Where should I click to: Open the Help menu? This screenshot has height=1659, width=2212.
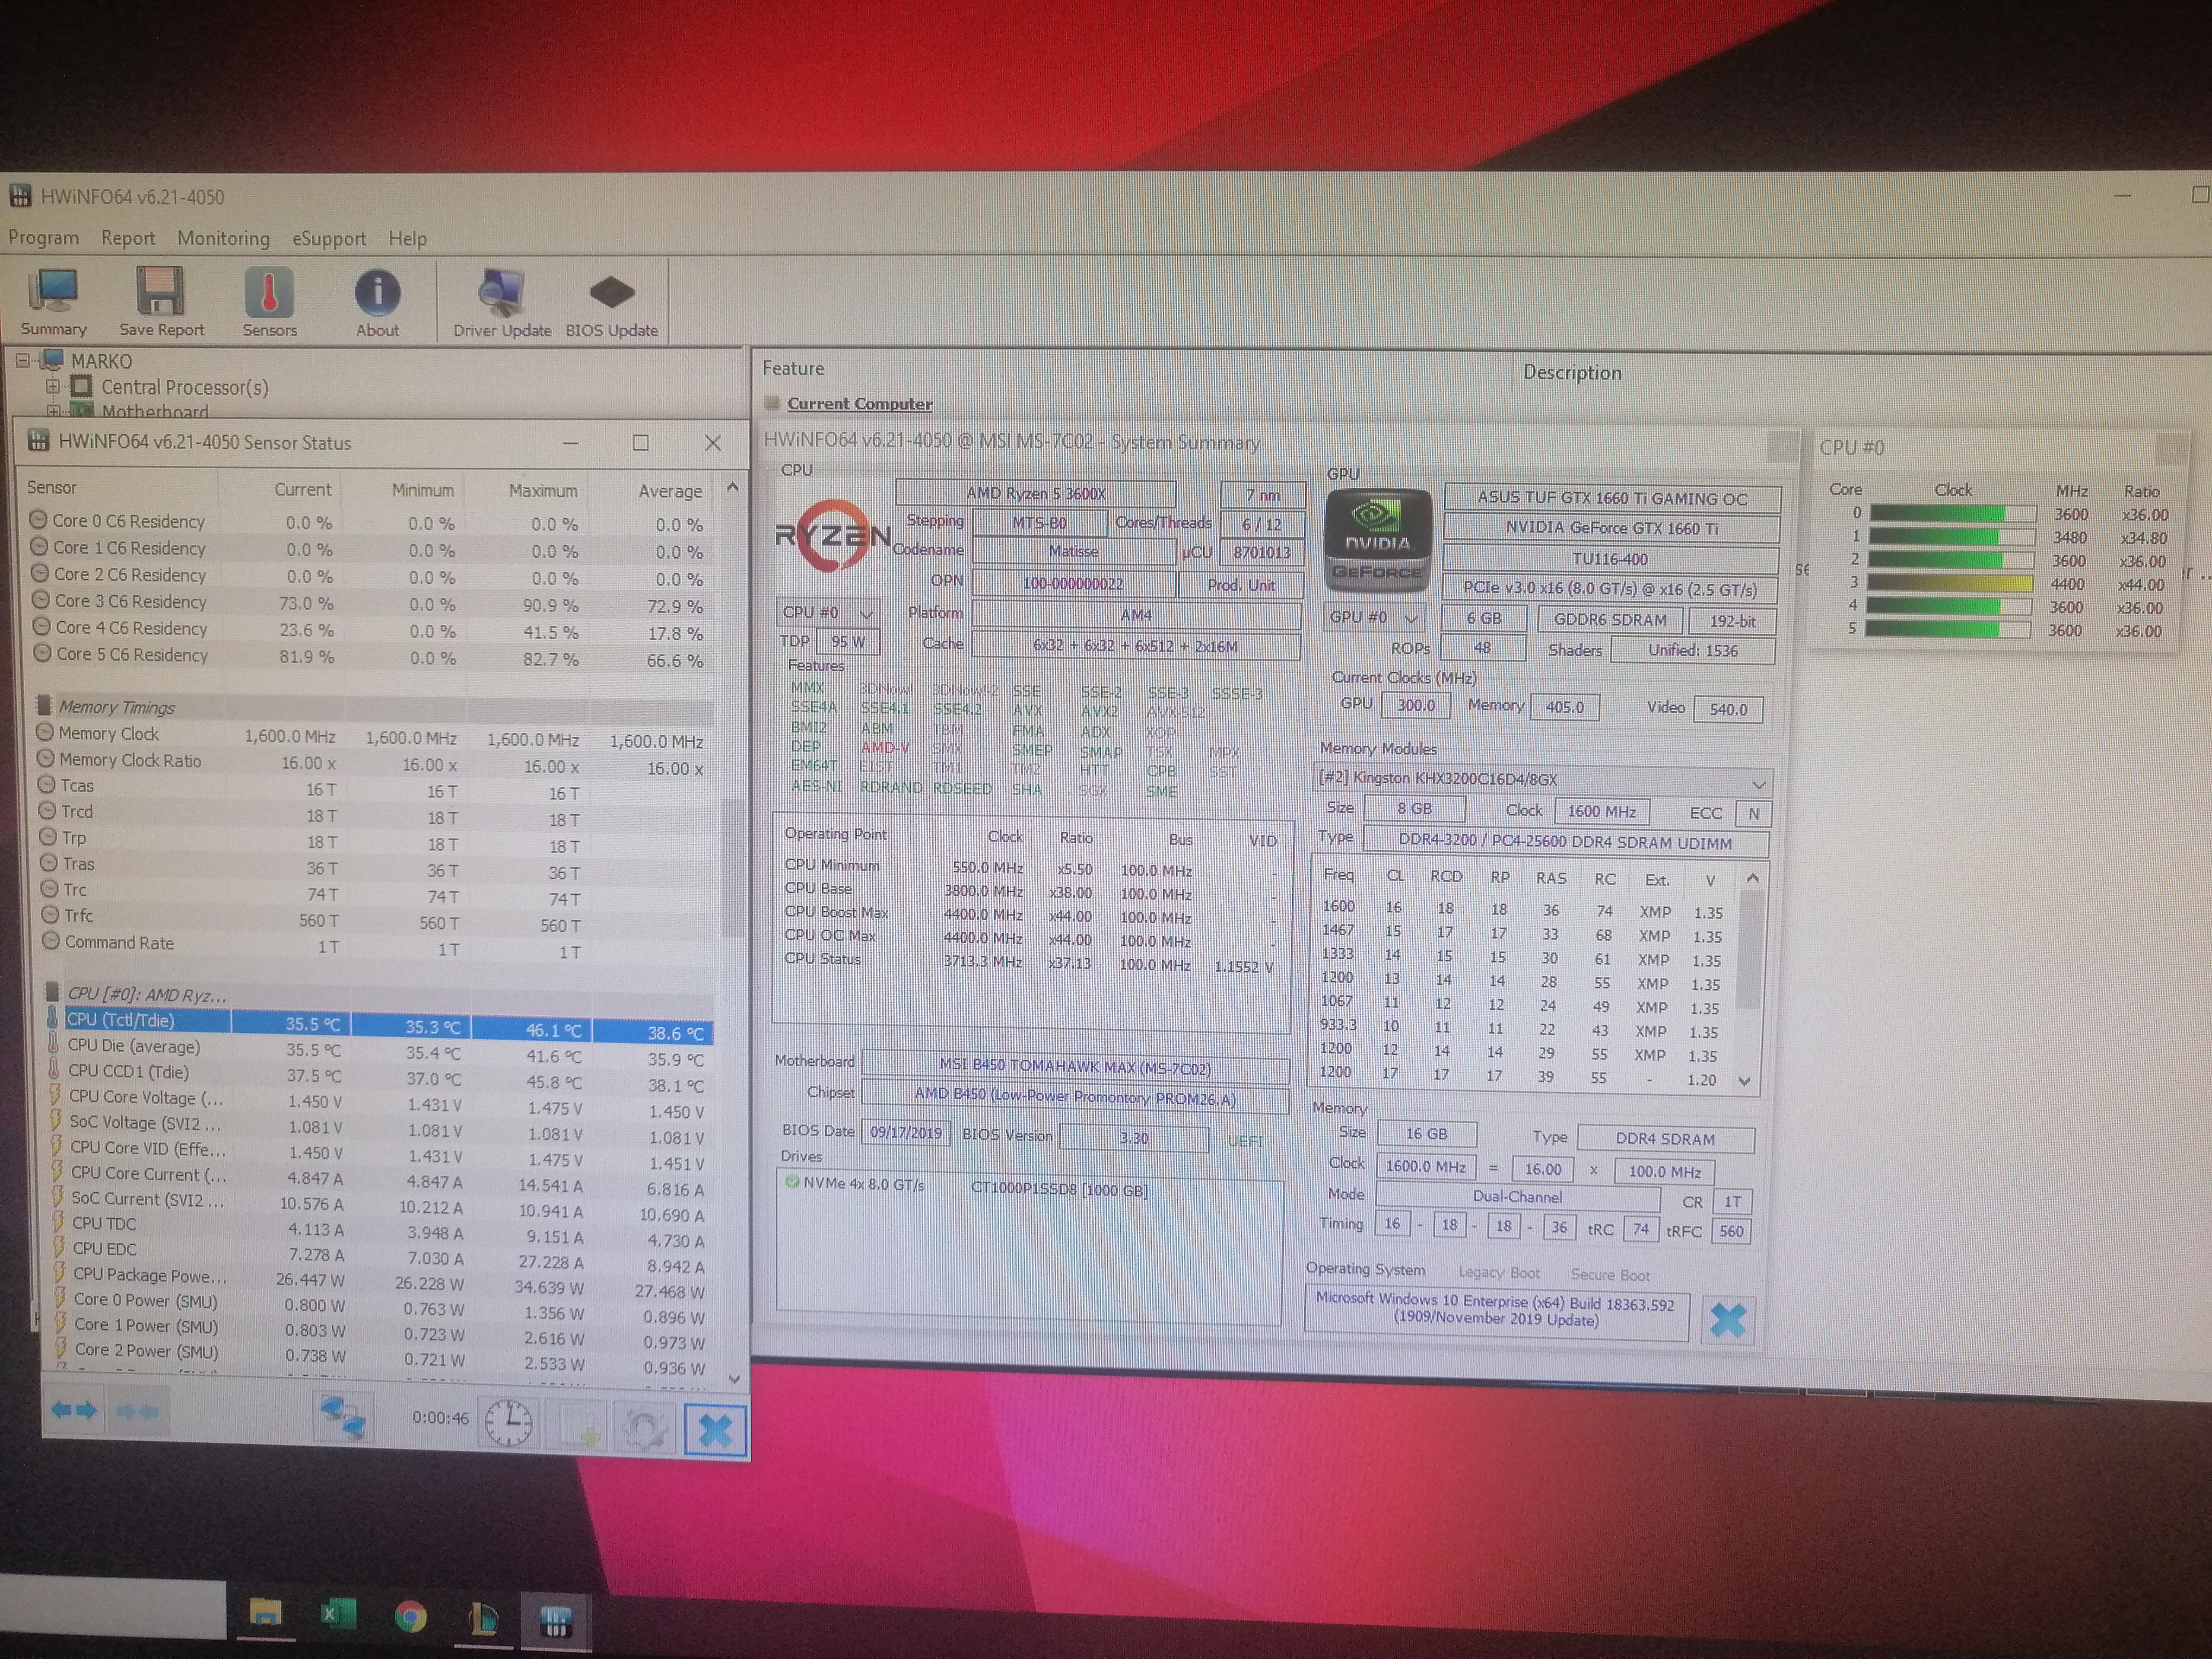tap(407, 238)
